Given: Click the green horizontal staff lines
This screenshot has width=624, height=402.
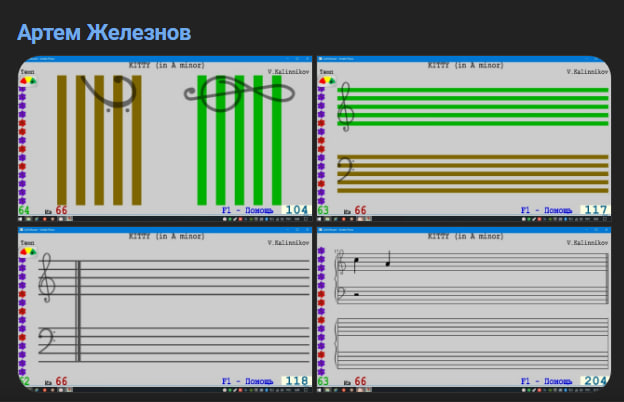Looking at the screenshot, I should pos(480,106).
